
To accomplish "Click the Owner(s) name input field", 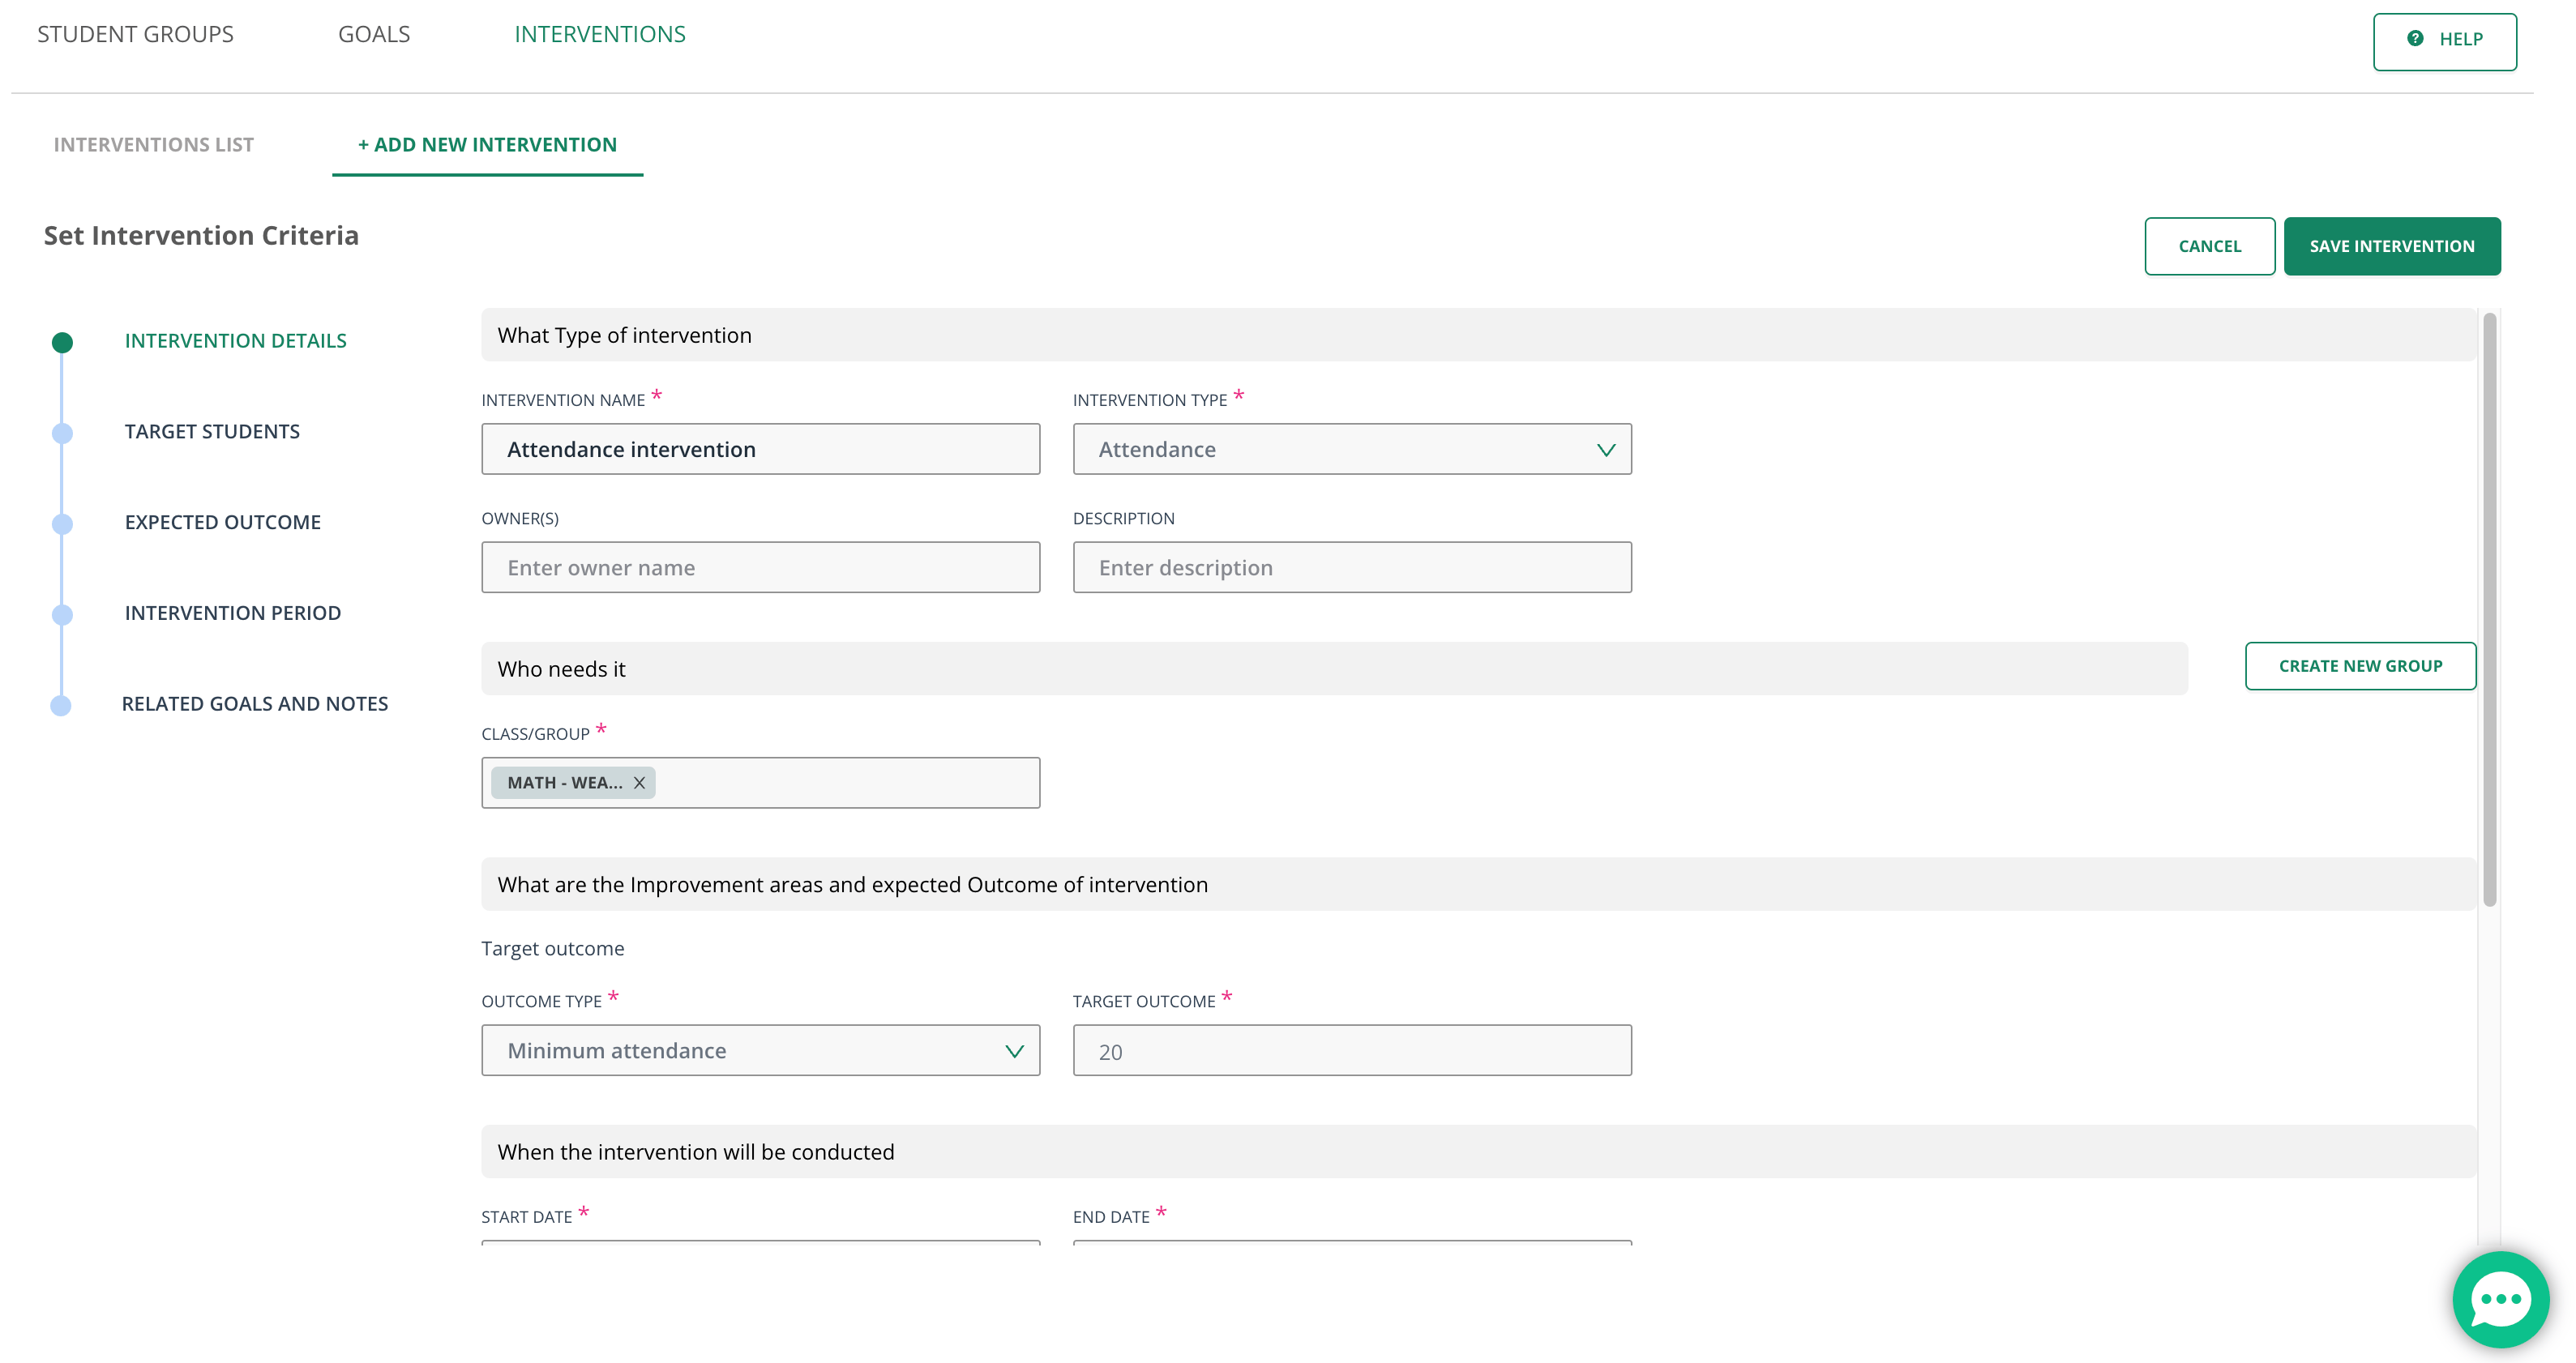I will click(x=760, y=567).
